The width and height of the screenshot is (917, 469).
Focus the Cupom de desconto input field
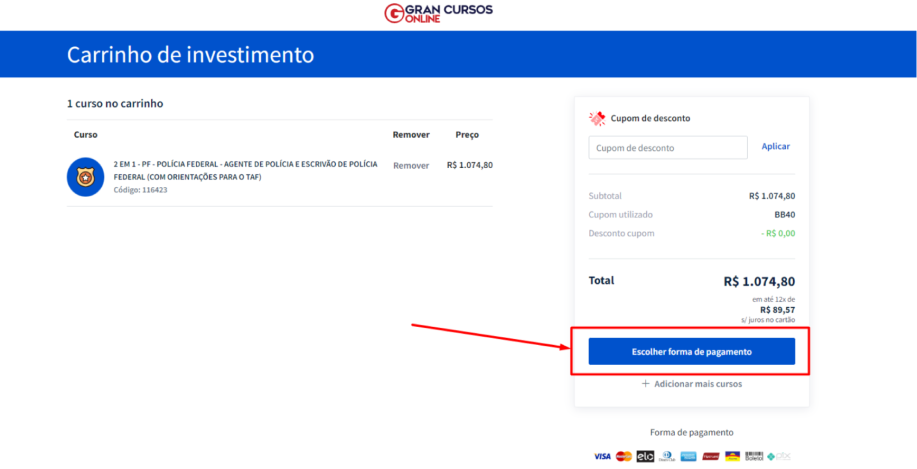point(668,148)
